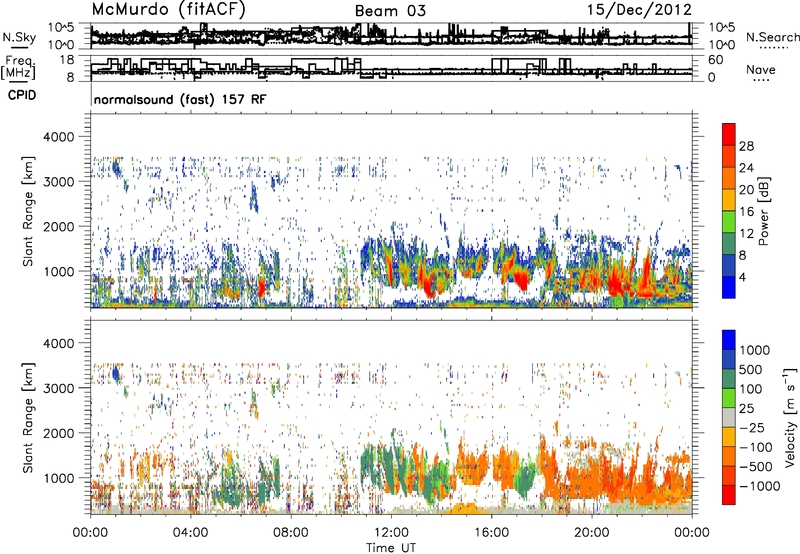Click the blue echo blob near 3300 km in Velocity panel
Viewport: 800px width, 554px height.
[115, 374]
